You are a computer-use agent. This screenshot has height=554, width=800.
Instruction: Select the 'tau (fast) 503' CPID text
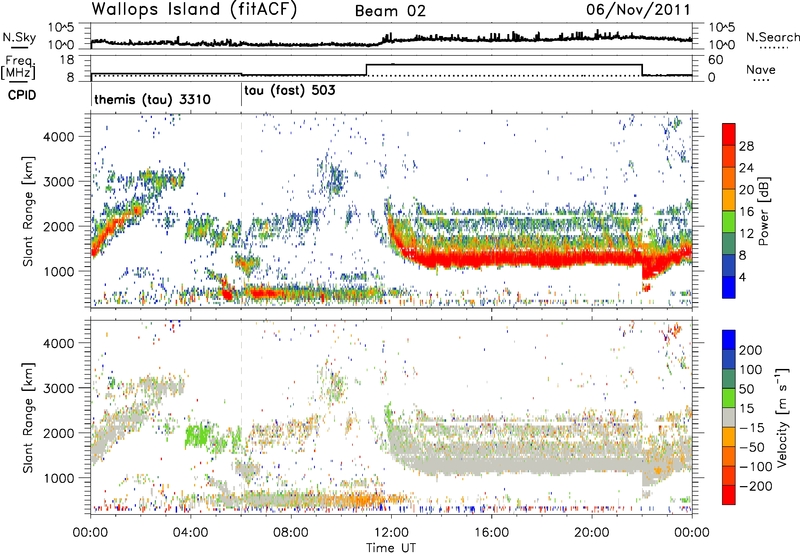pyautogui.click(x=290, y=91)
